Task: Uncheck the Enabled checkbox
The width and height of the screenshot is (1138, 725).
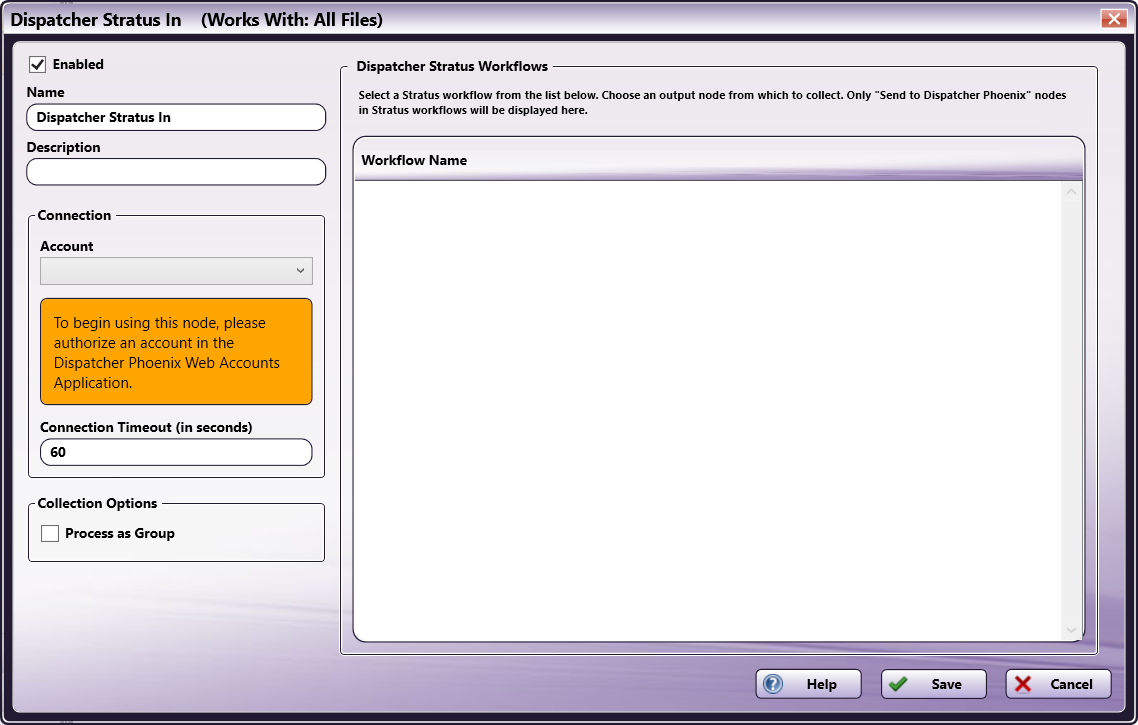Action: click(x=38, y=65)
